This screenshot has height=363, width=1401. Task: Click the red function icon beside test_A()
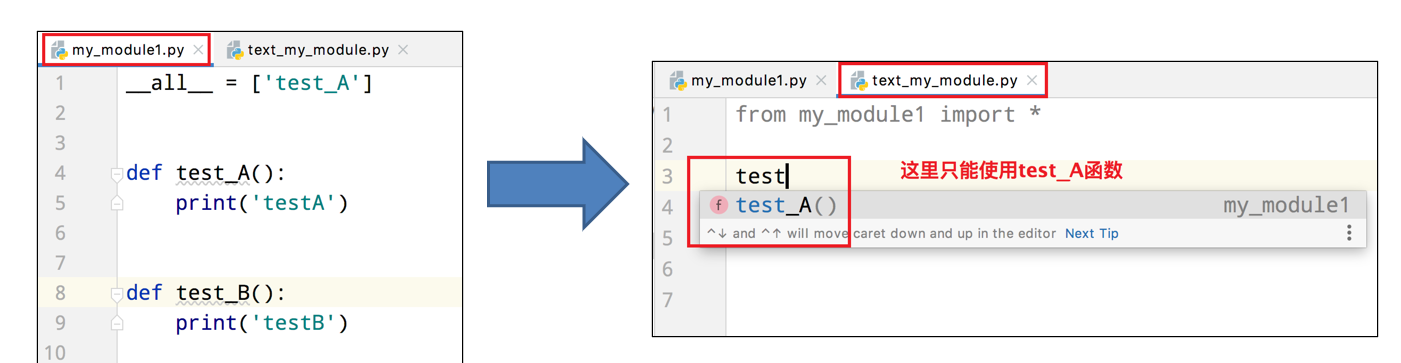tap(718, 205)
